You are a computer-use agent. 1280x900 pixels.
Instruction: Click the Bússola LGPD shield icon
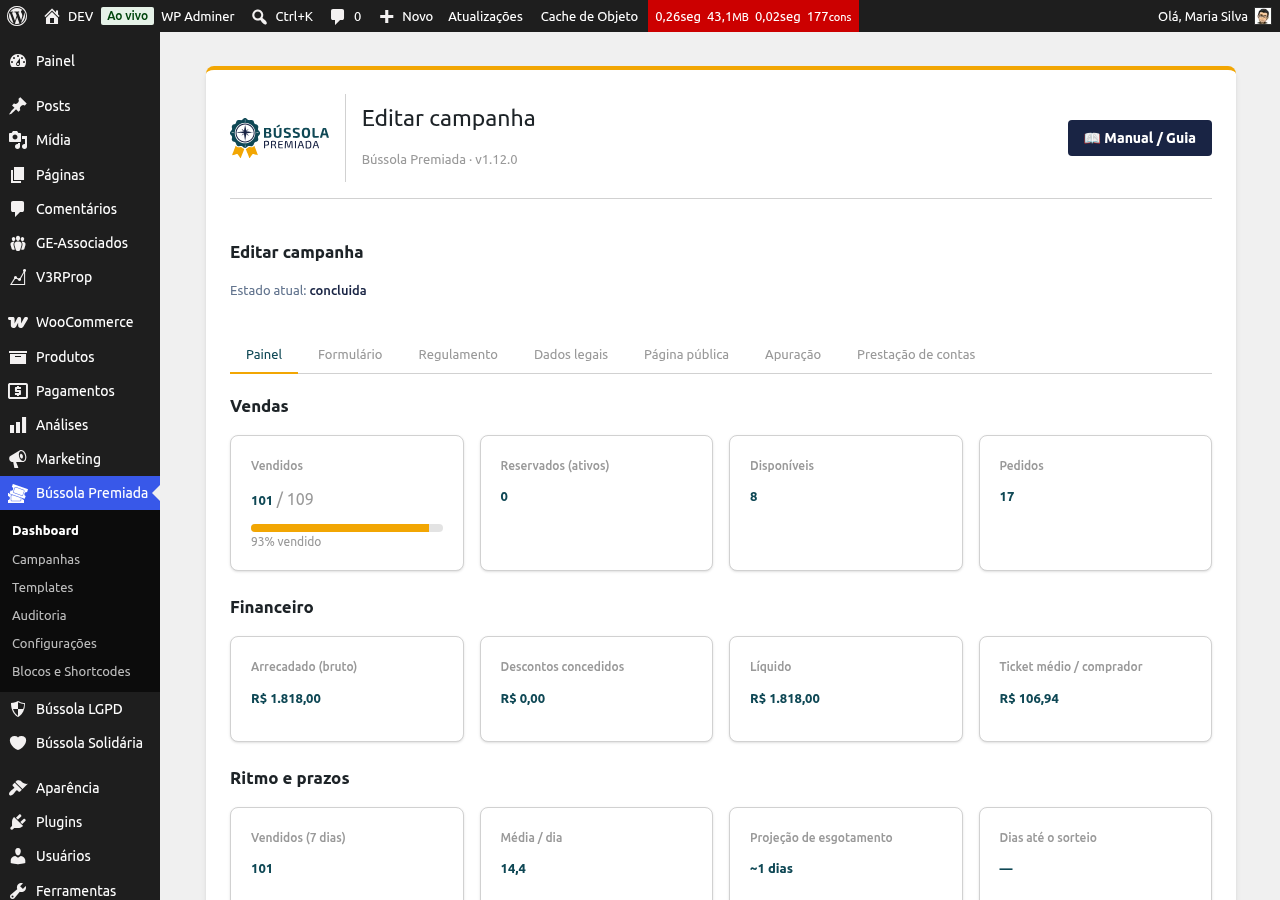point(18,709)
